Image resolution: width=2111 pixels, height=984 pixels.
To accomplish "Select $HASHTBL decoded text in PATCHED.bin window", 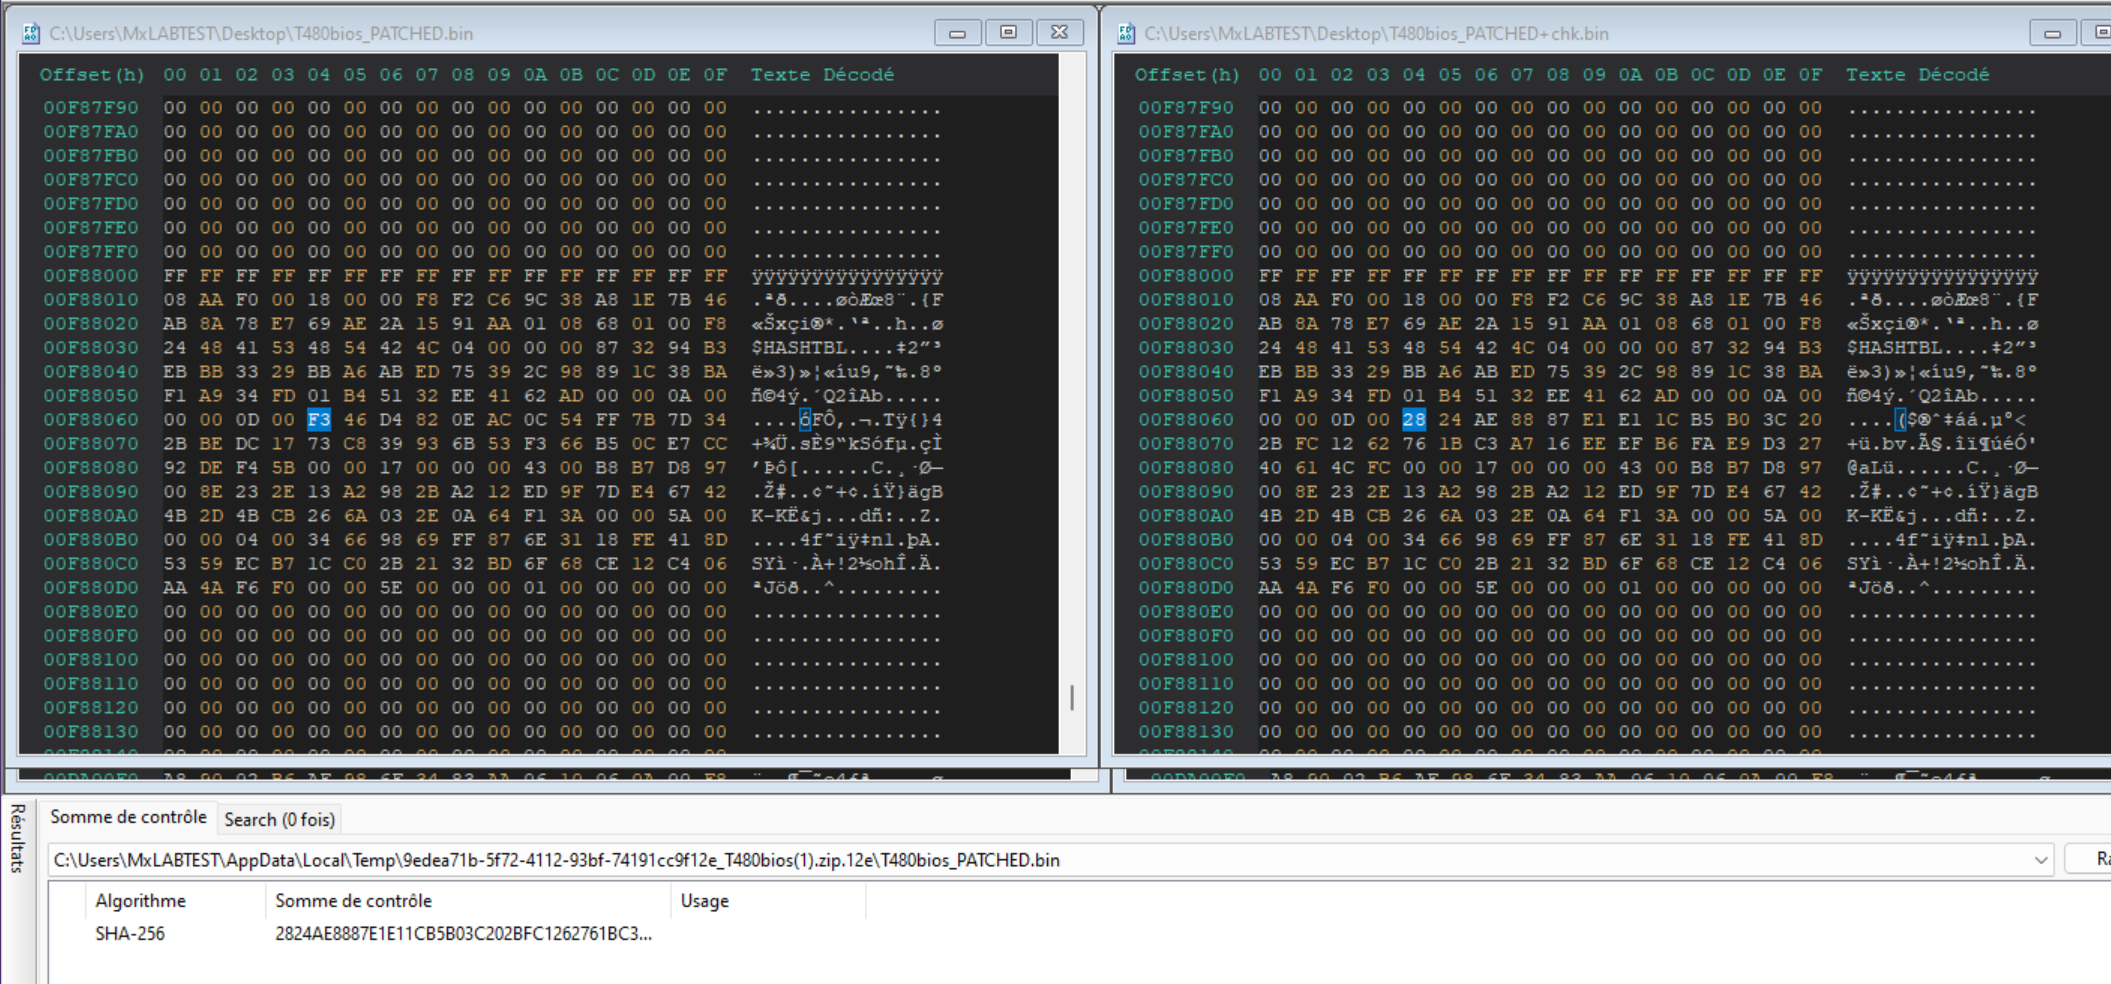I will [800, 348].
